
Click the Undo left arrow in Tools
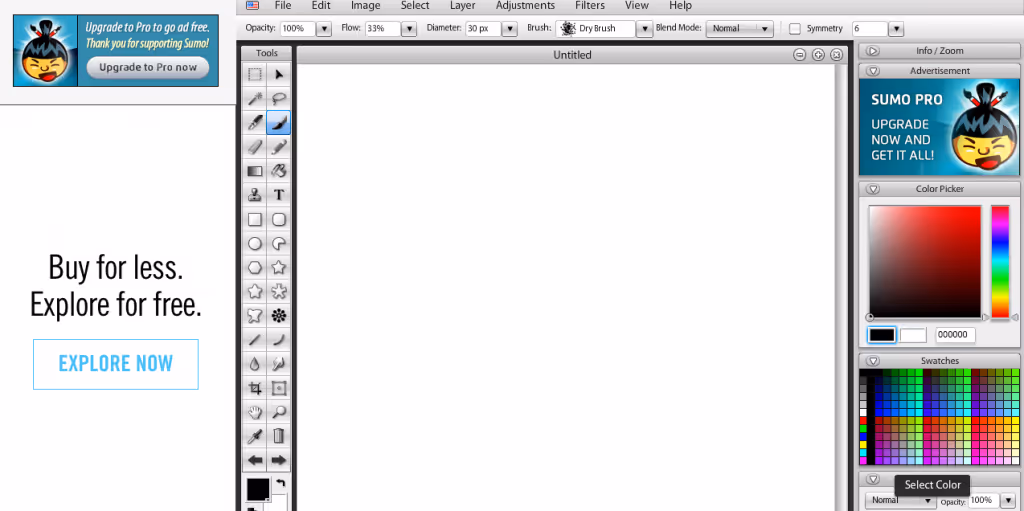[x=255, y=460]
